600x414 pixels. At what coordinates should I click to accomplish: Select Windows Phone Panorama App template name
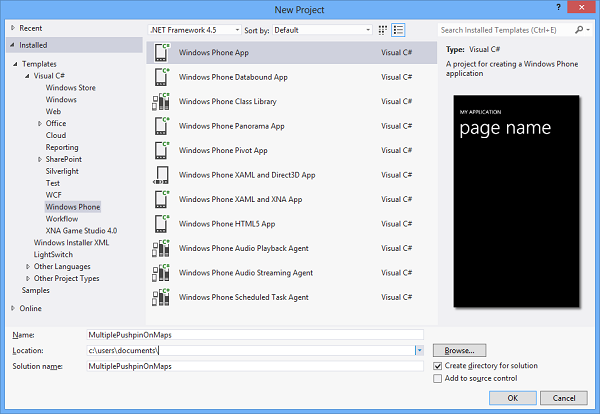coord(232,126)
